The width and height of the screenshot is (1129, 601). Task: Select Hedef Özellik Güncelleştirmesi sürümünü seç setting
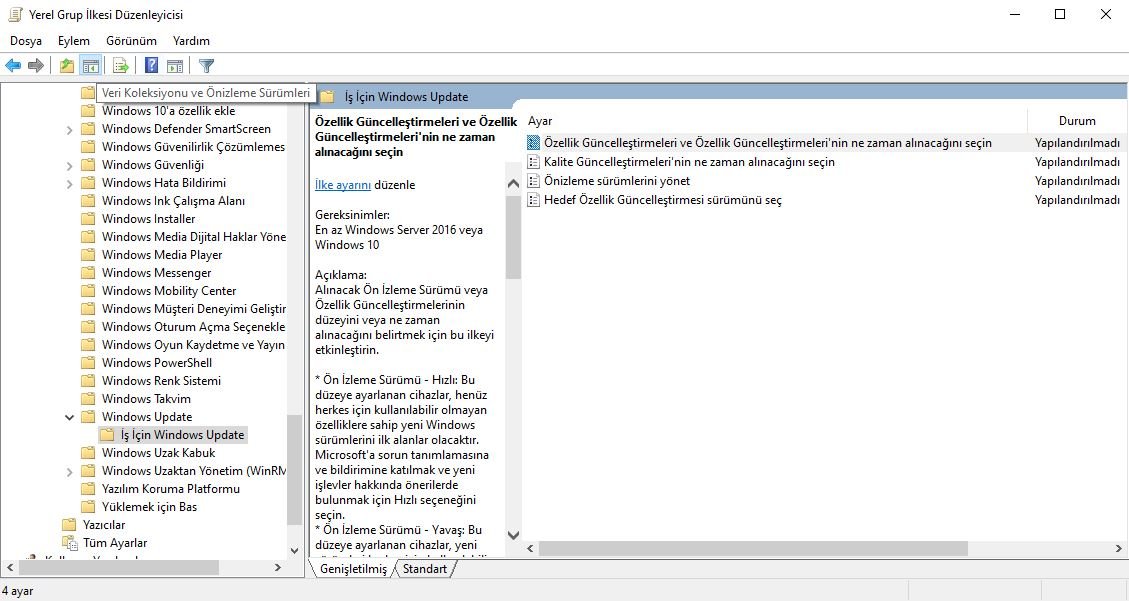coord(662,200)
